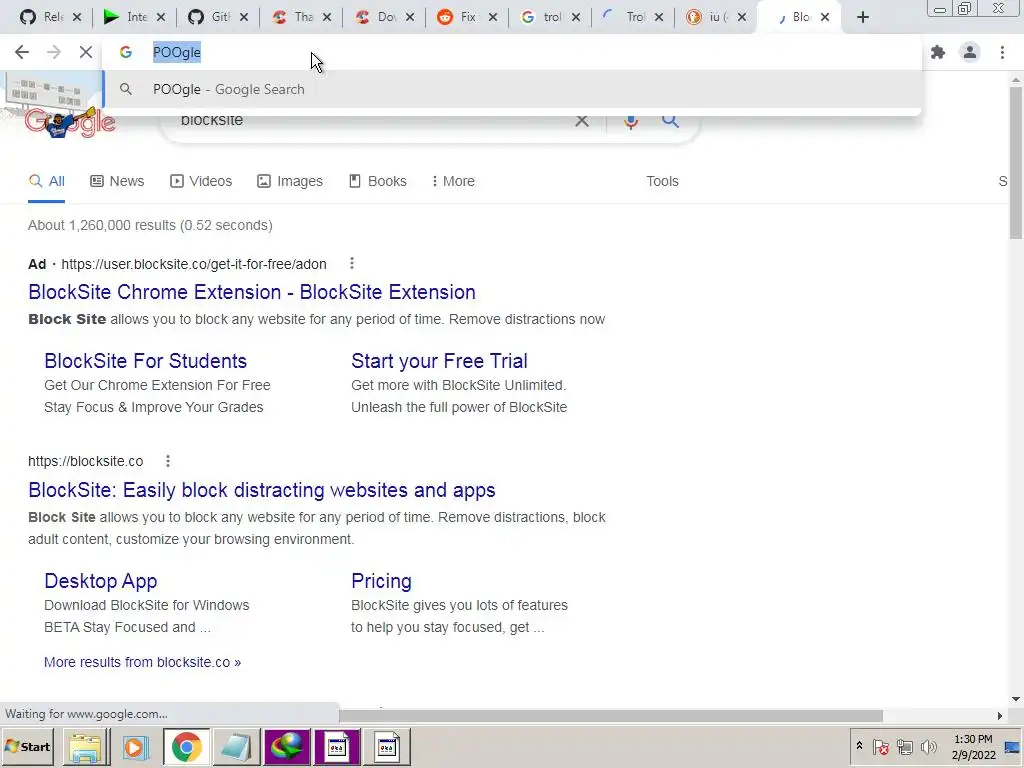Image resolution: width=1024 pixels, height=768 pixels.
Task: Stop loading the page
Action: 86,52
